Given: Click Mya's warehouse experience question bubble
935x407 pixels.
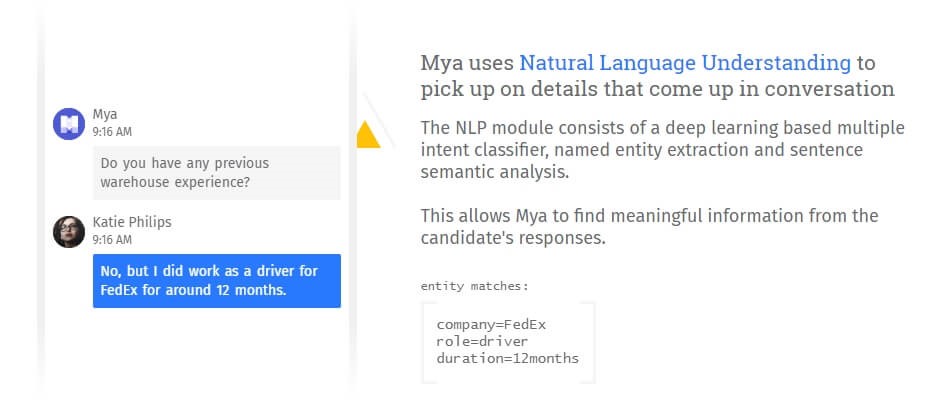Looking at the screenshot, I should (217, 173).
